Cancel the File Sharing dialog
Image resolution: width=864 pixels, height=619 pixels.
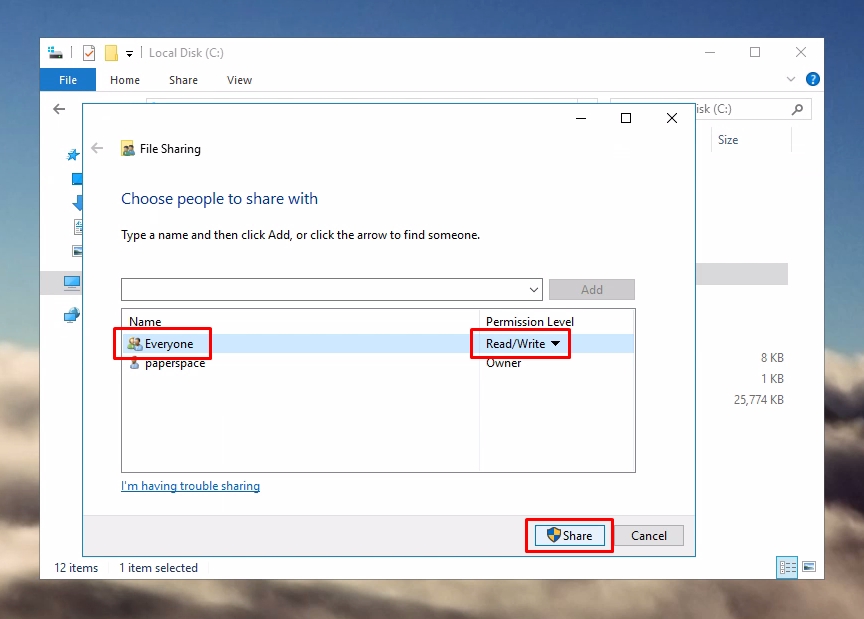649,535
